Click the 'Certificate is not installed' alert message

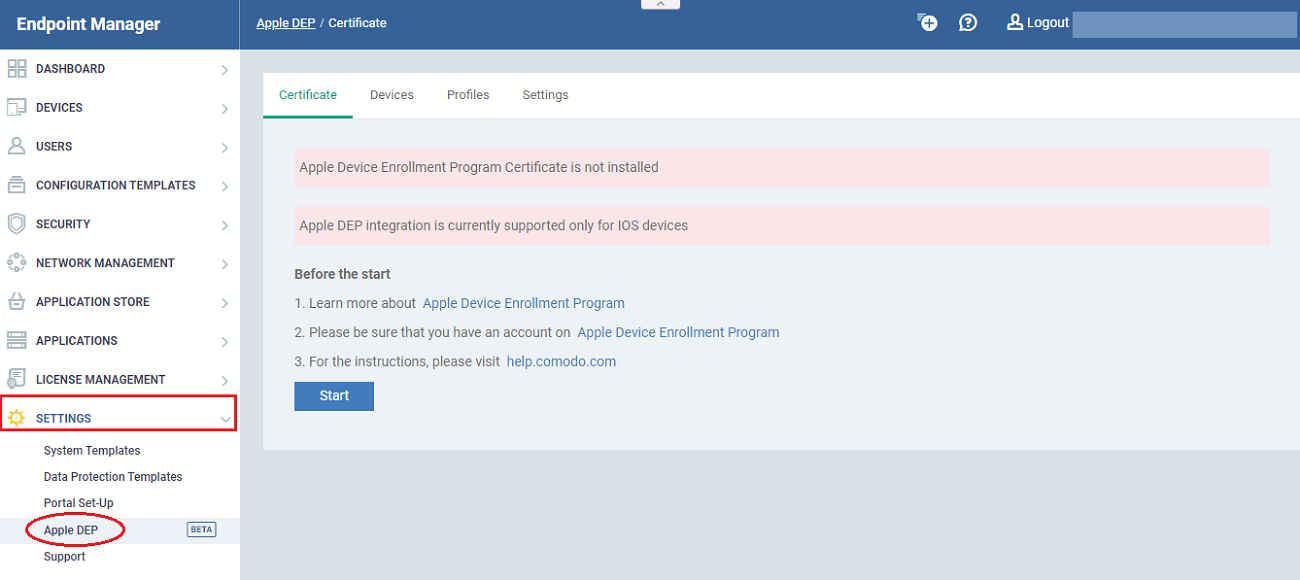pyautogui.click(x=782, y=168)
